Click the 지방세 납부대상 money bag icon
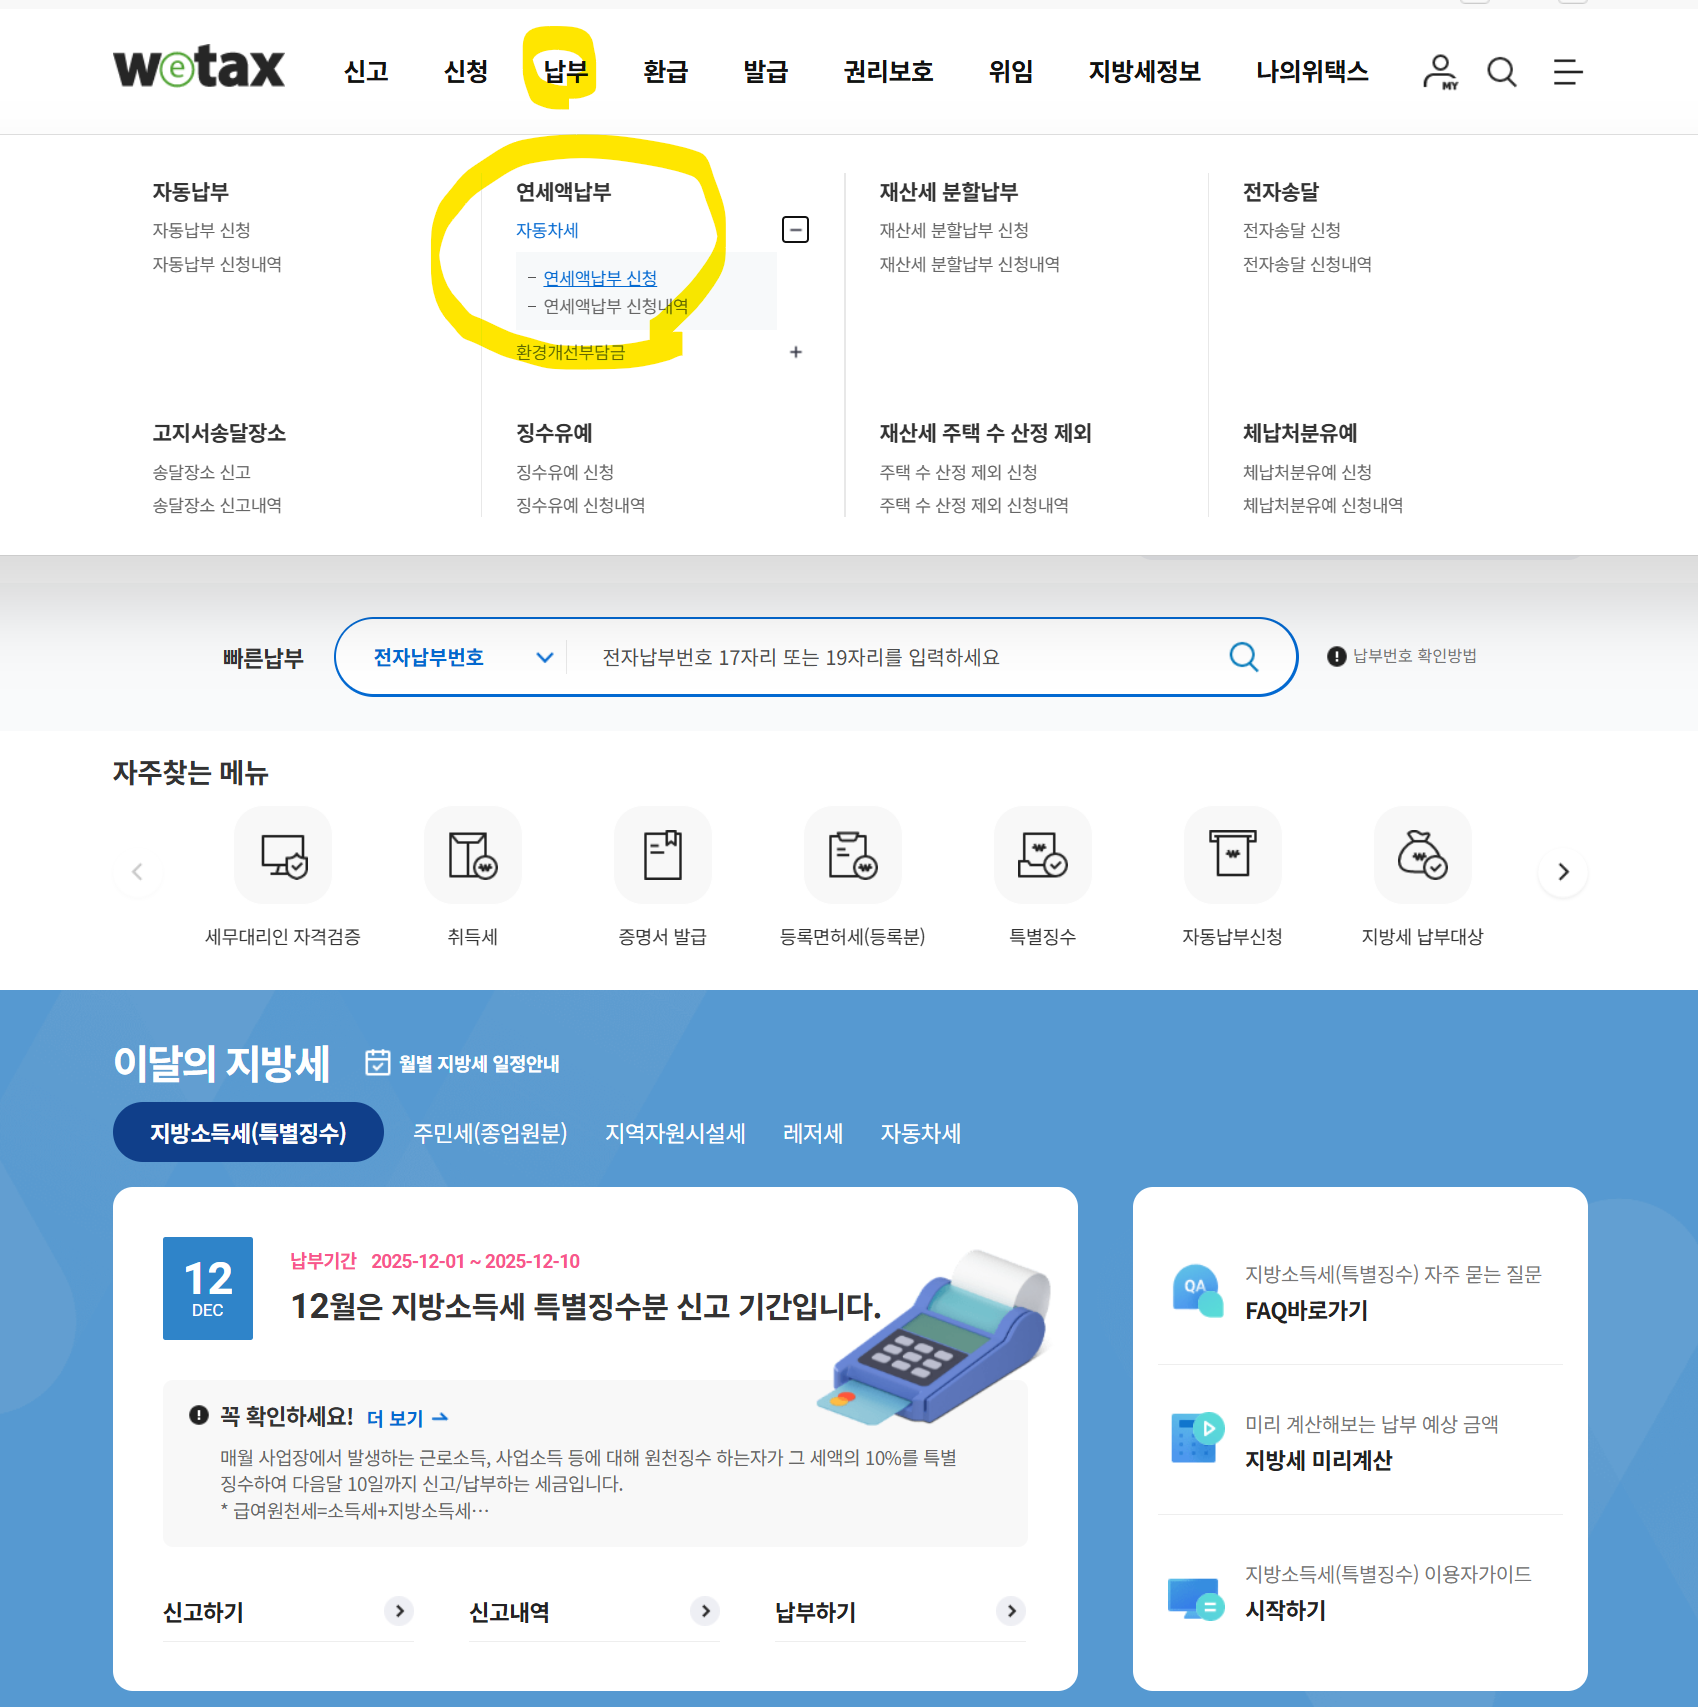The height and width of the screenshot is (1707, 1698). [1422, 855]
